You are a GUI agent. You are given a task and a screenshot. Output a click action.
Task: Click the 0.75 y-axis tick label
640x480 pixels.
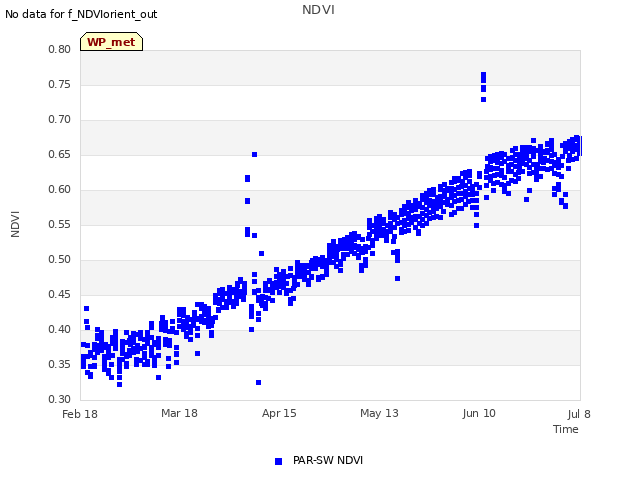pyautogui.click(x=59, y=84)
